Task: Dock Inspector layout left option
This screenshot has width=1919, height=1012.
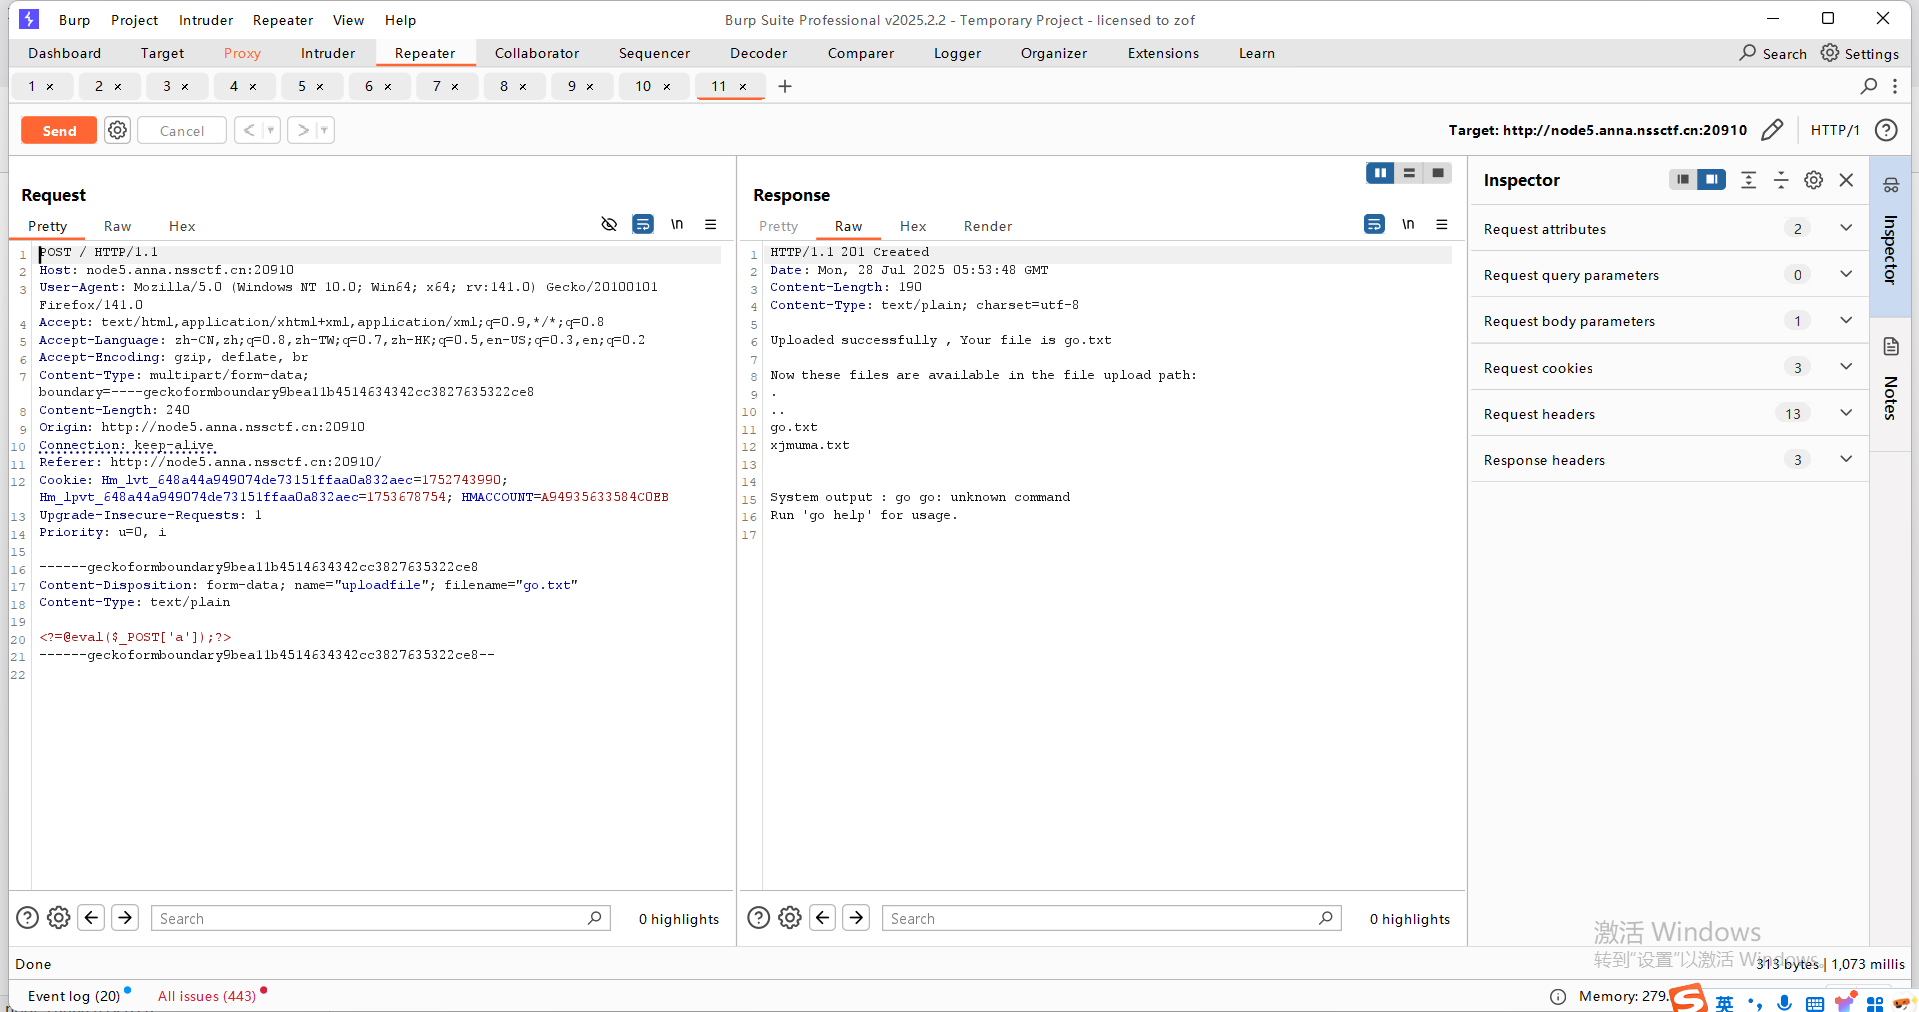Action: pyautogui.click(x=1683, y=179)
